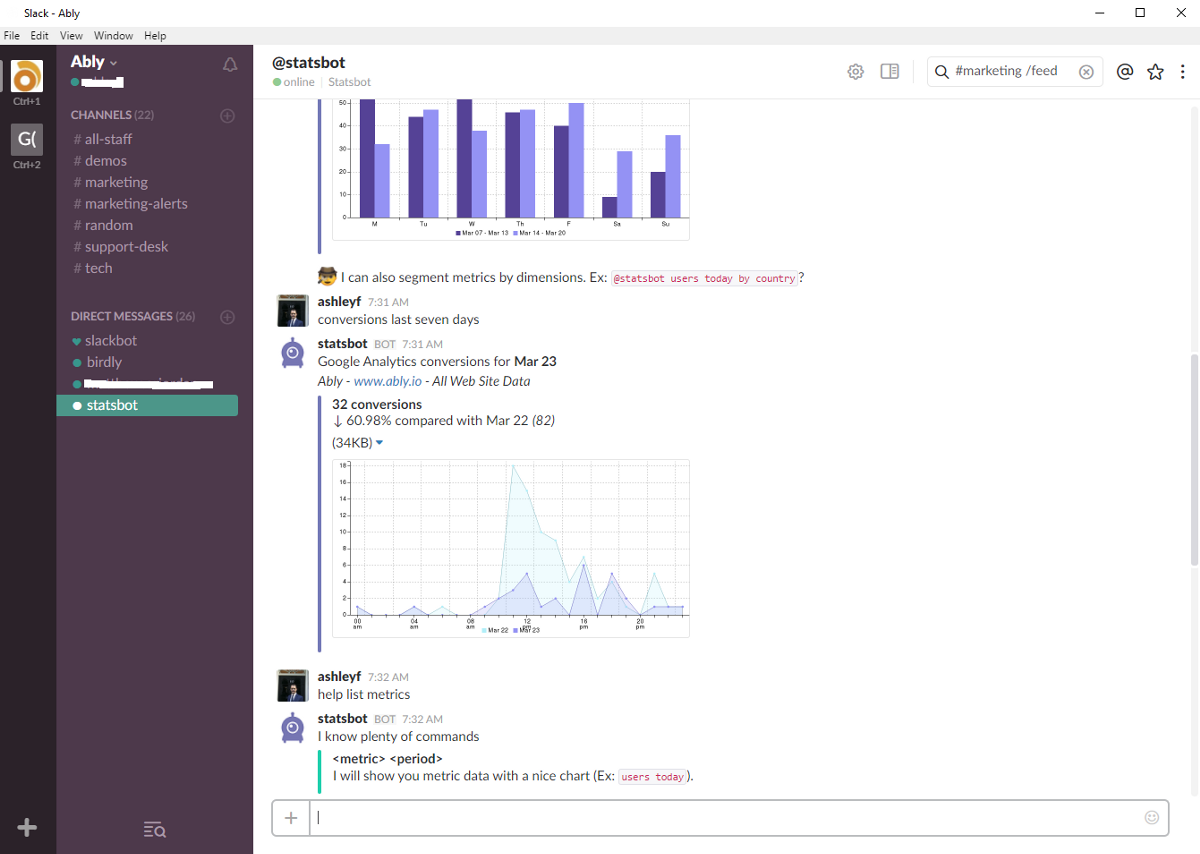Click ashleyf username on 7:31 AM message
The width and height of the screenshot is (1200, 854).
click(339, 302)
